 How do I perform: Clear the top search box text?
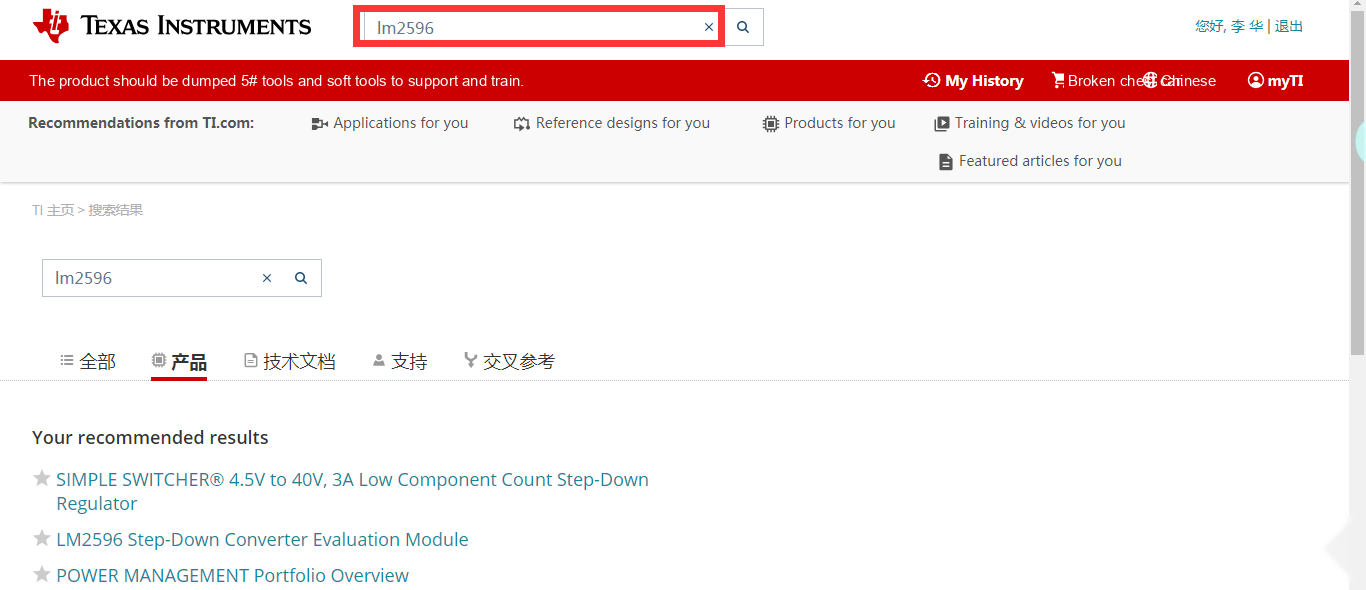(x=709, y=27)
